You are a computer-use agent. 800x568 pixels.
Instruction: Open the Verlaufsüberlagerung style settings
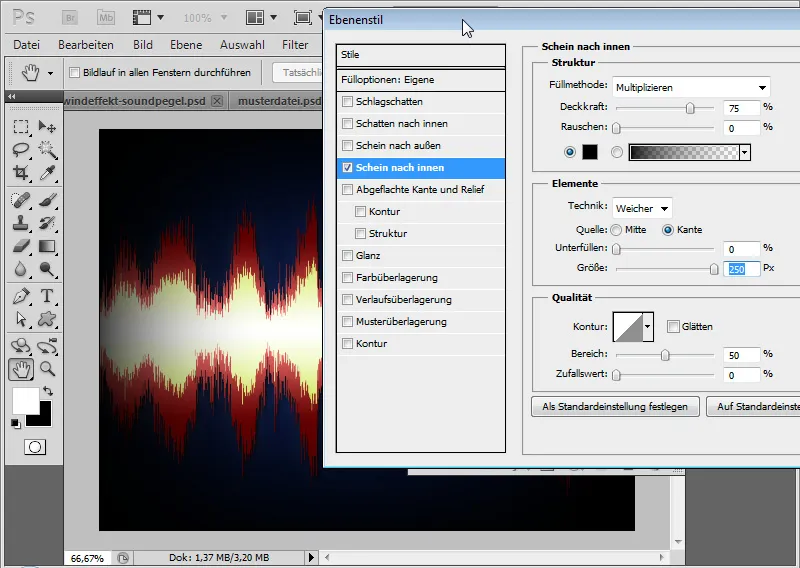404,300
